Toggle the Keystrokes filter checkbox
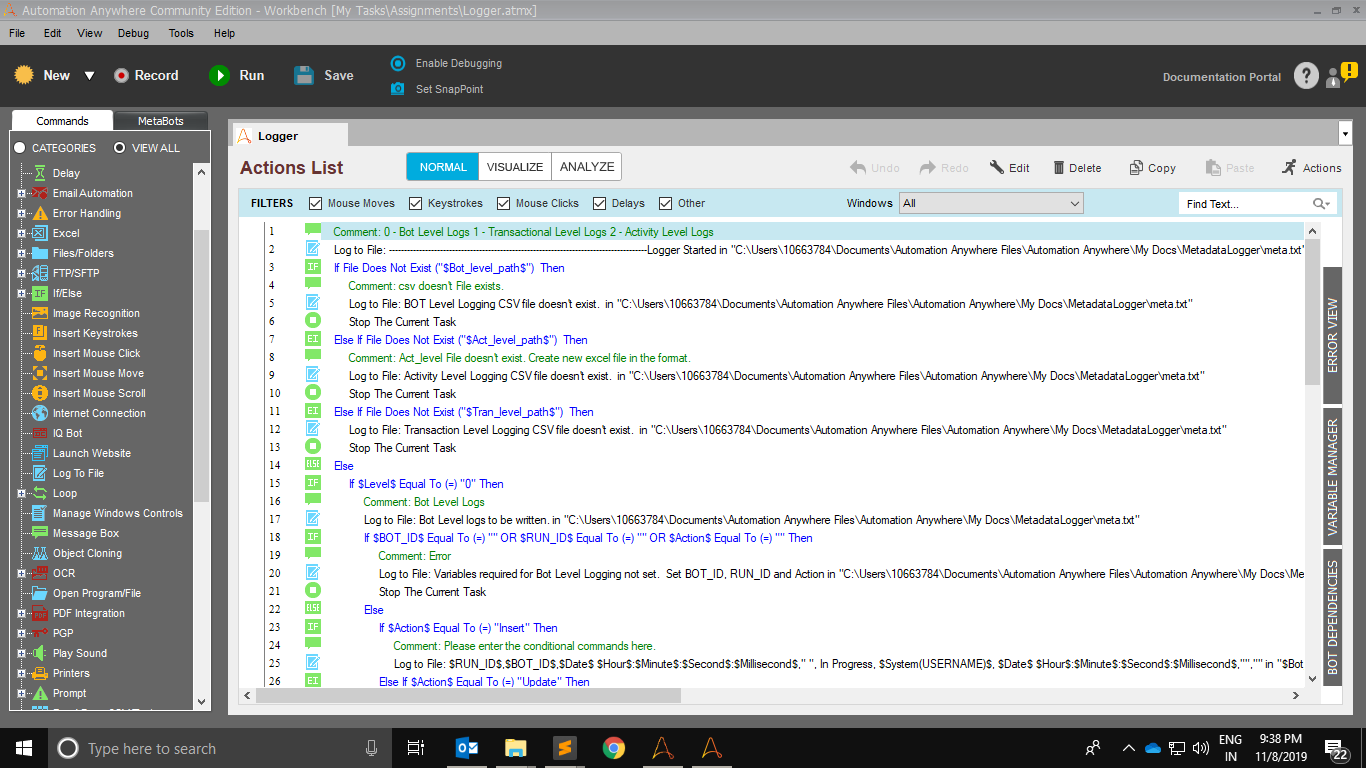 pos(416,203)
